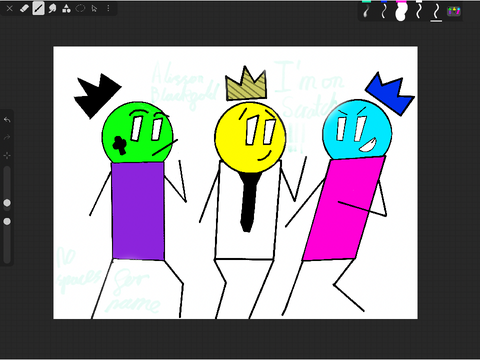The image size is (480, 360).
Task: Click the upper slider handle
Action: point(7,203)
